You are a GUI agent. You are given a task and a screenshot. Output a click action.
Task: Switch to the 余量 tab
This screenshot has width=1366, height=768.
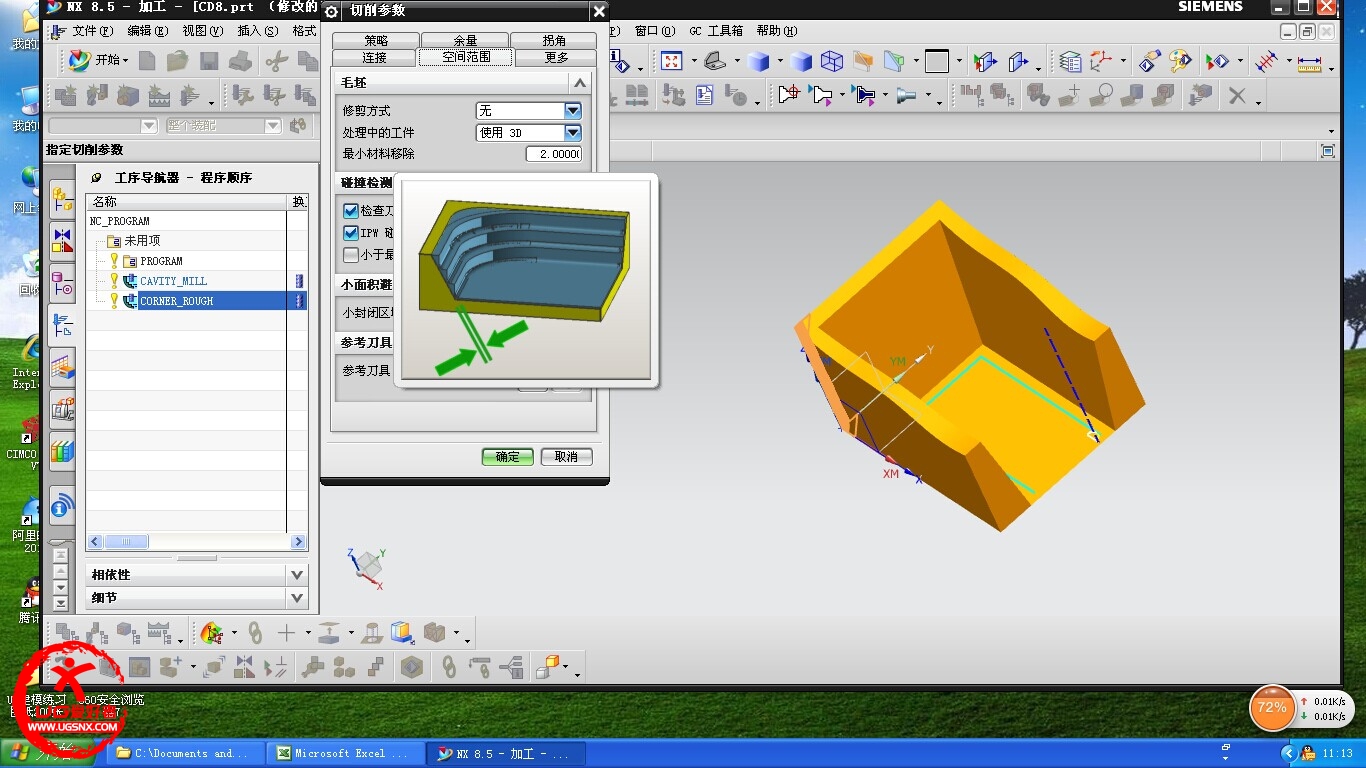coord(465,41)
